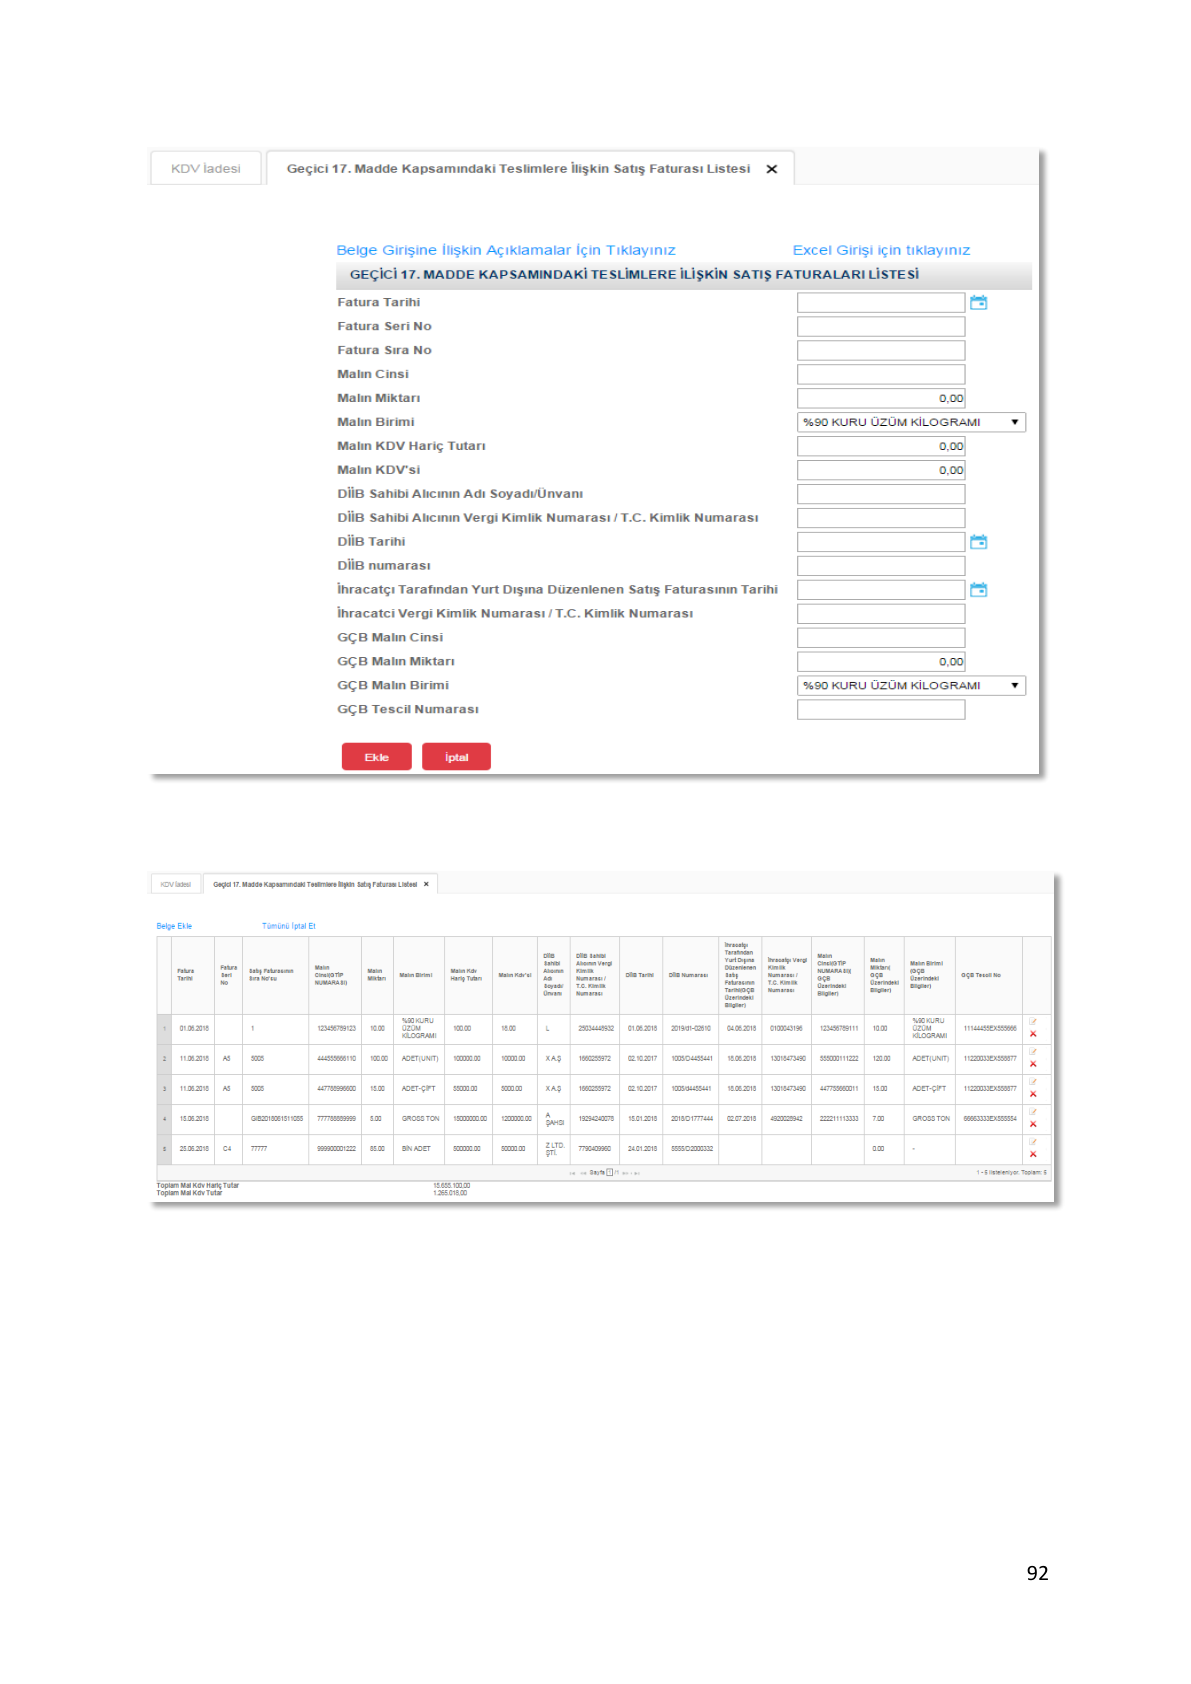Click the Ekle button
The height and width of the screenshot is (1684, 1191).
click(376, 757)
